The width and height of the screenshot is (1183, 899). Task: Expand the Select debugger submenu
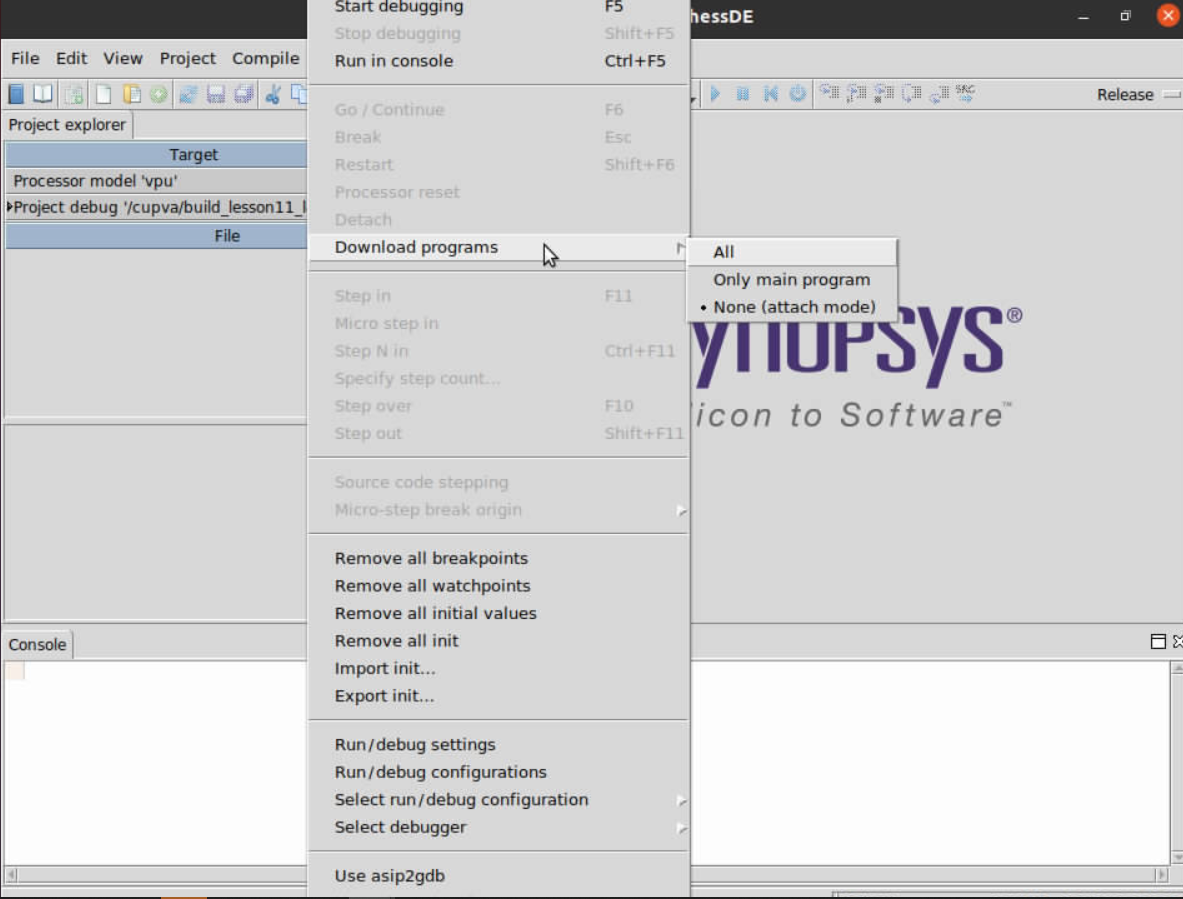400,827
